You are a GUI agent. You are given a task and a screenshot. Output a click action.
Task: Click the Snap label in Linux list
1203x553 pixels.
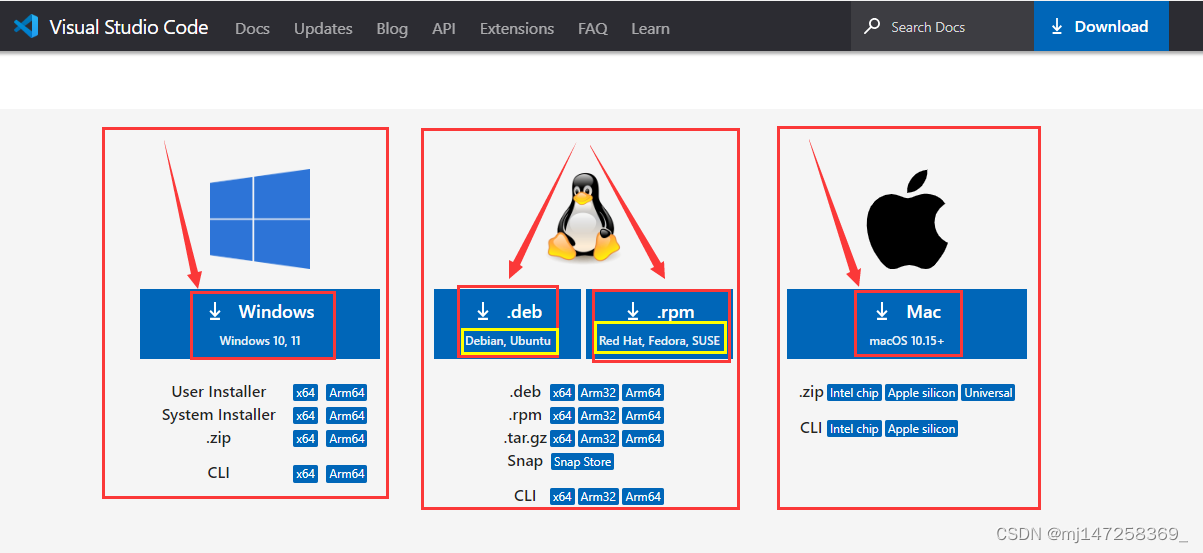coord(525,461)
